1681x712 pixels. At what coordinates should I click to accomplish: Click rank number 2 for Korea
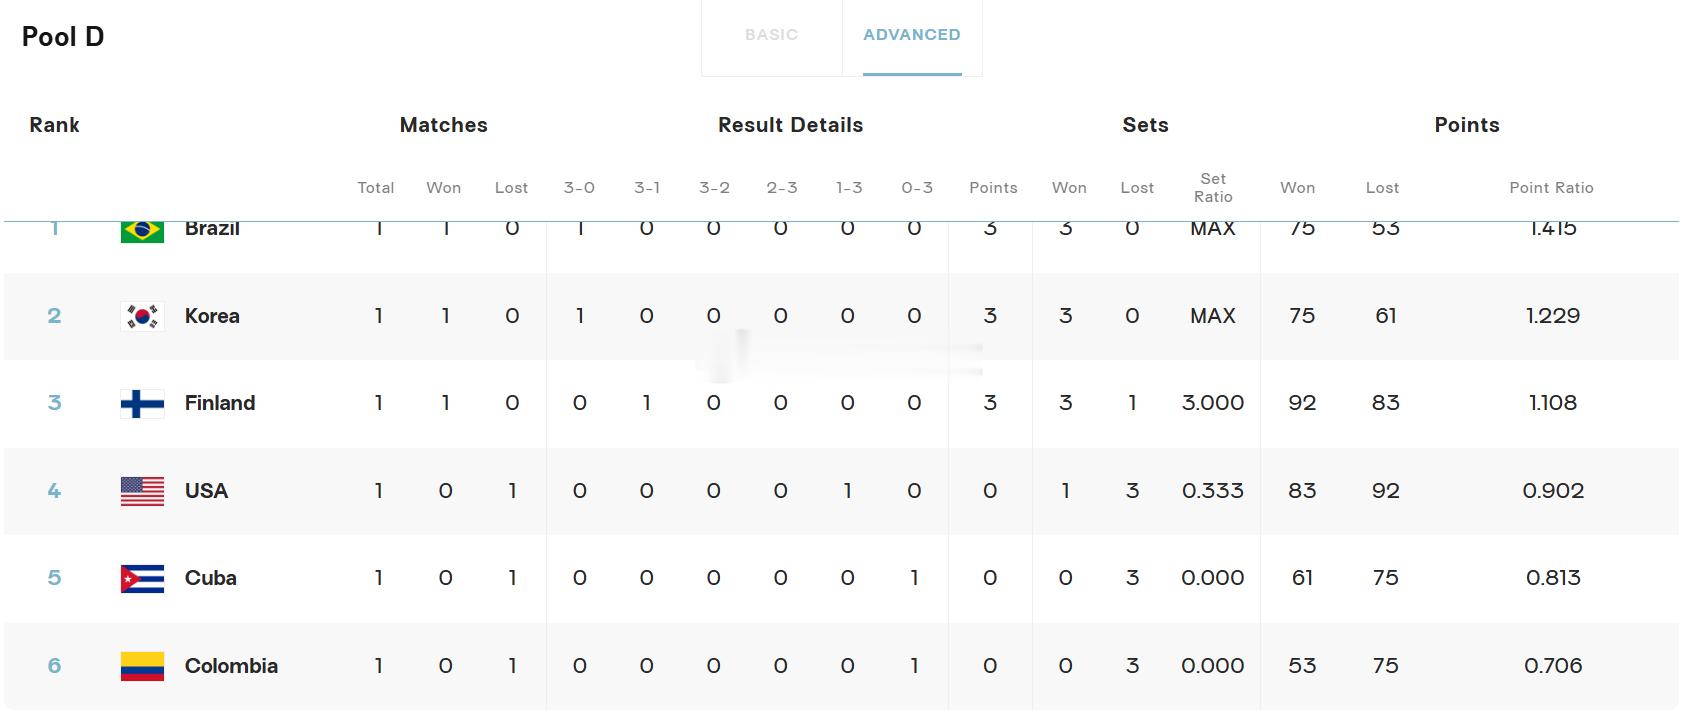tap(54, 316)
